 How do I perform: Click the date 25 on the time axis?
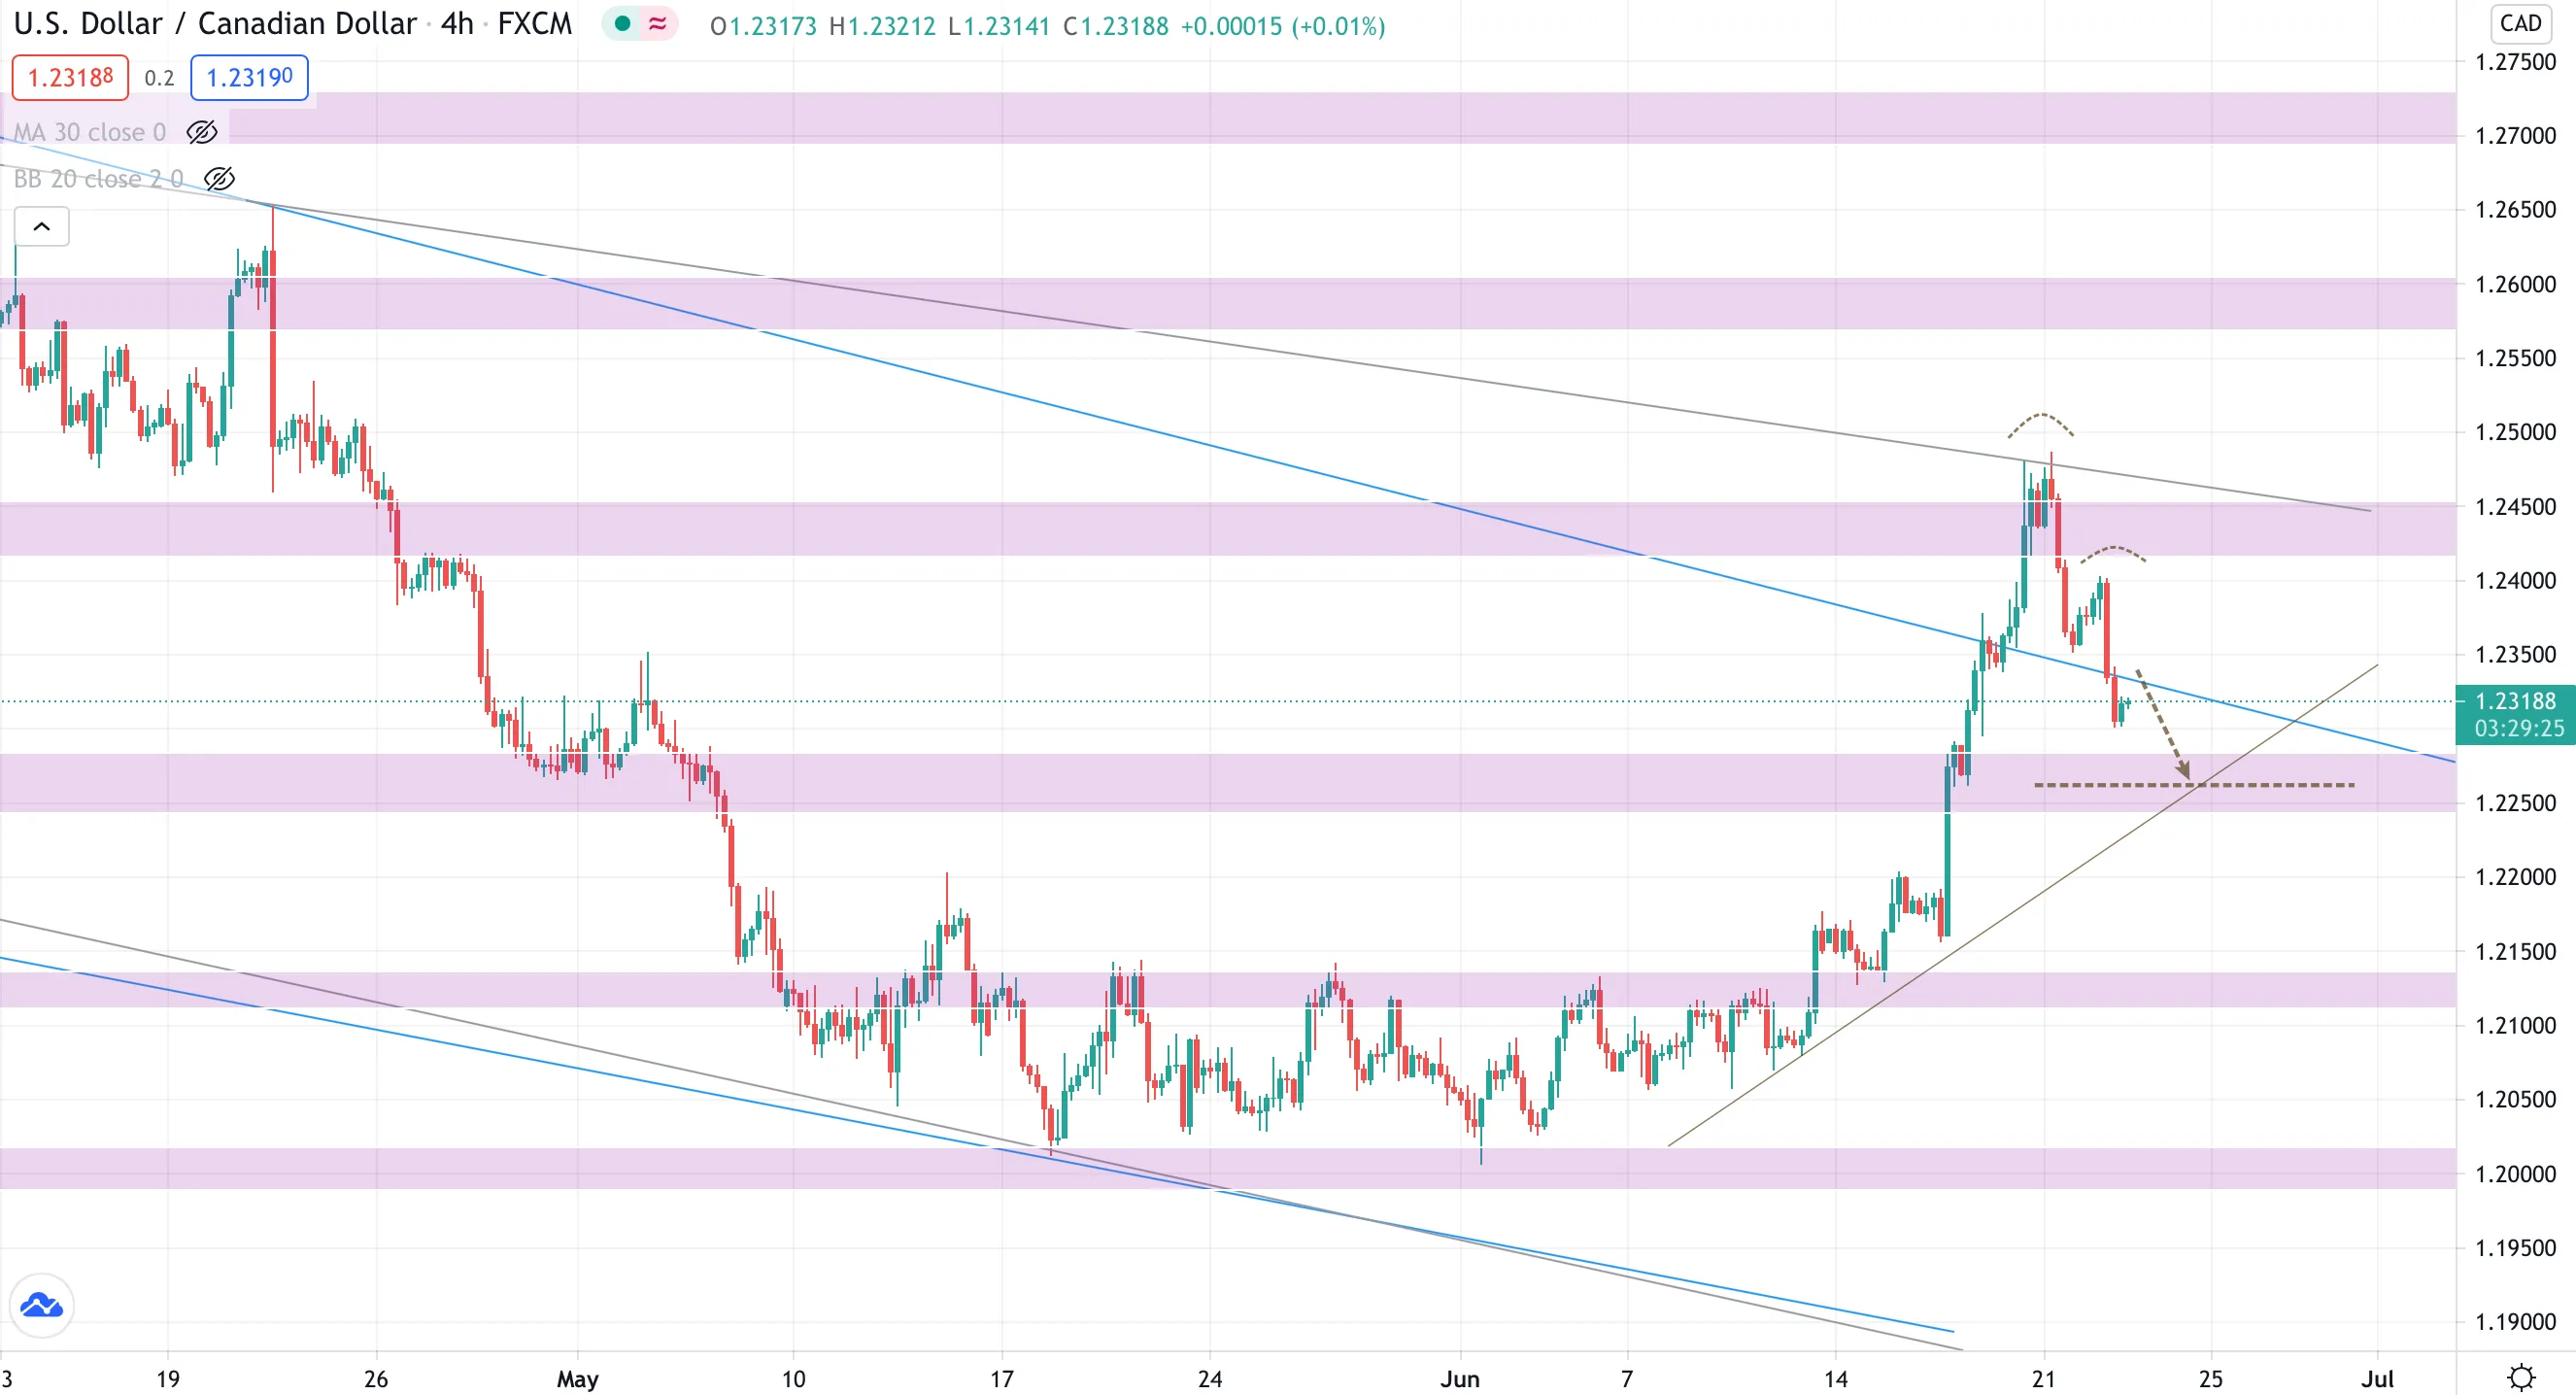point(2211,1379)
